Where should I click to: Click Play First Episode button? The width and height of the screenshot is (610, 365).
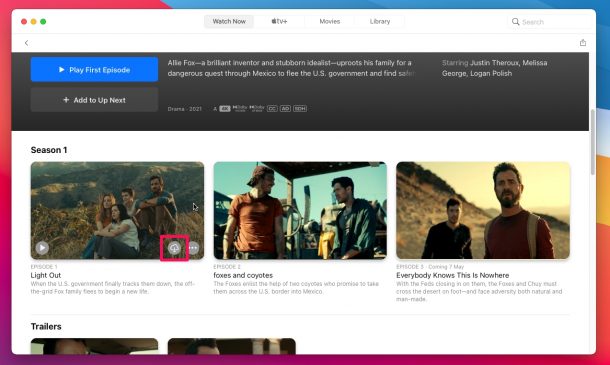pos(94,70)
